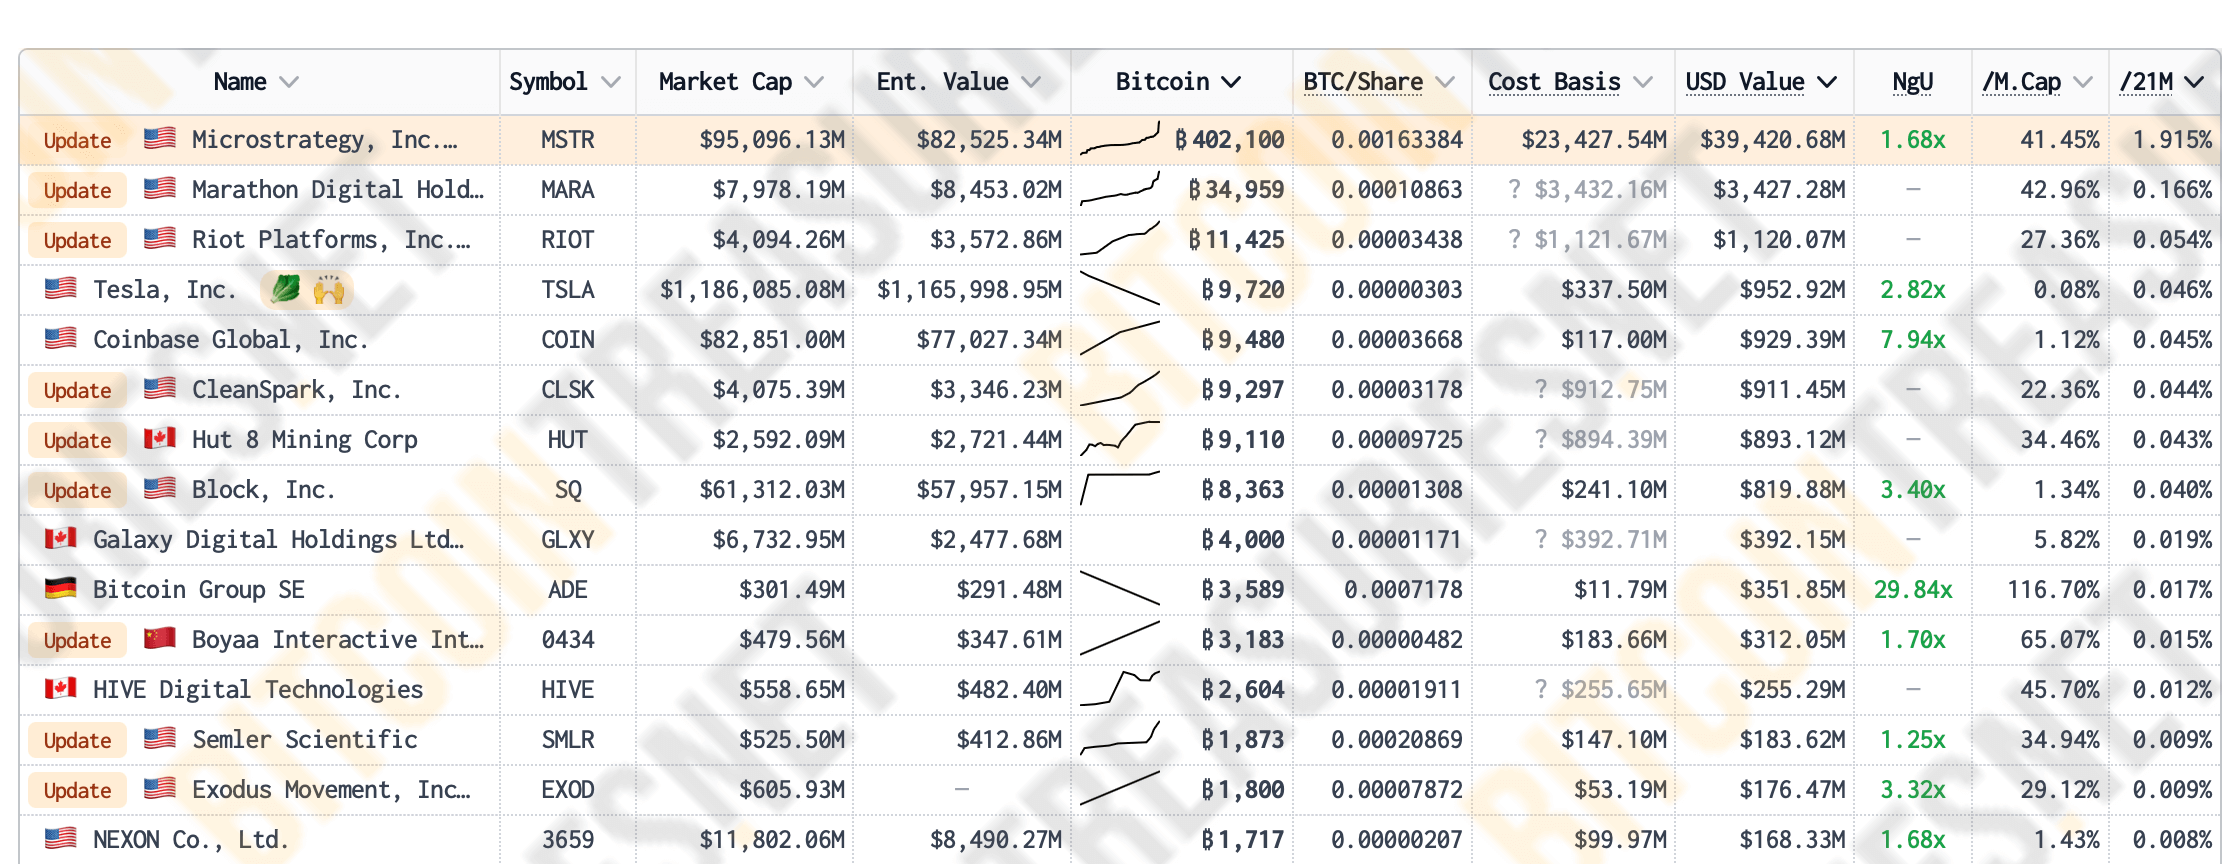2240x864 pixels.
Task: Sort by USD Value column chevron
Action: pos(1827,82)
